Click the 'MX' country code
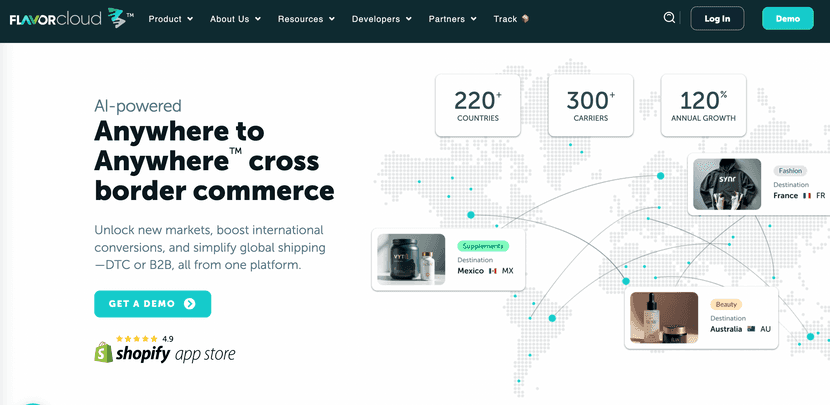This screenshot has height=405, width=830. pos(508,271)
